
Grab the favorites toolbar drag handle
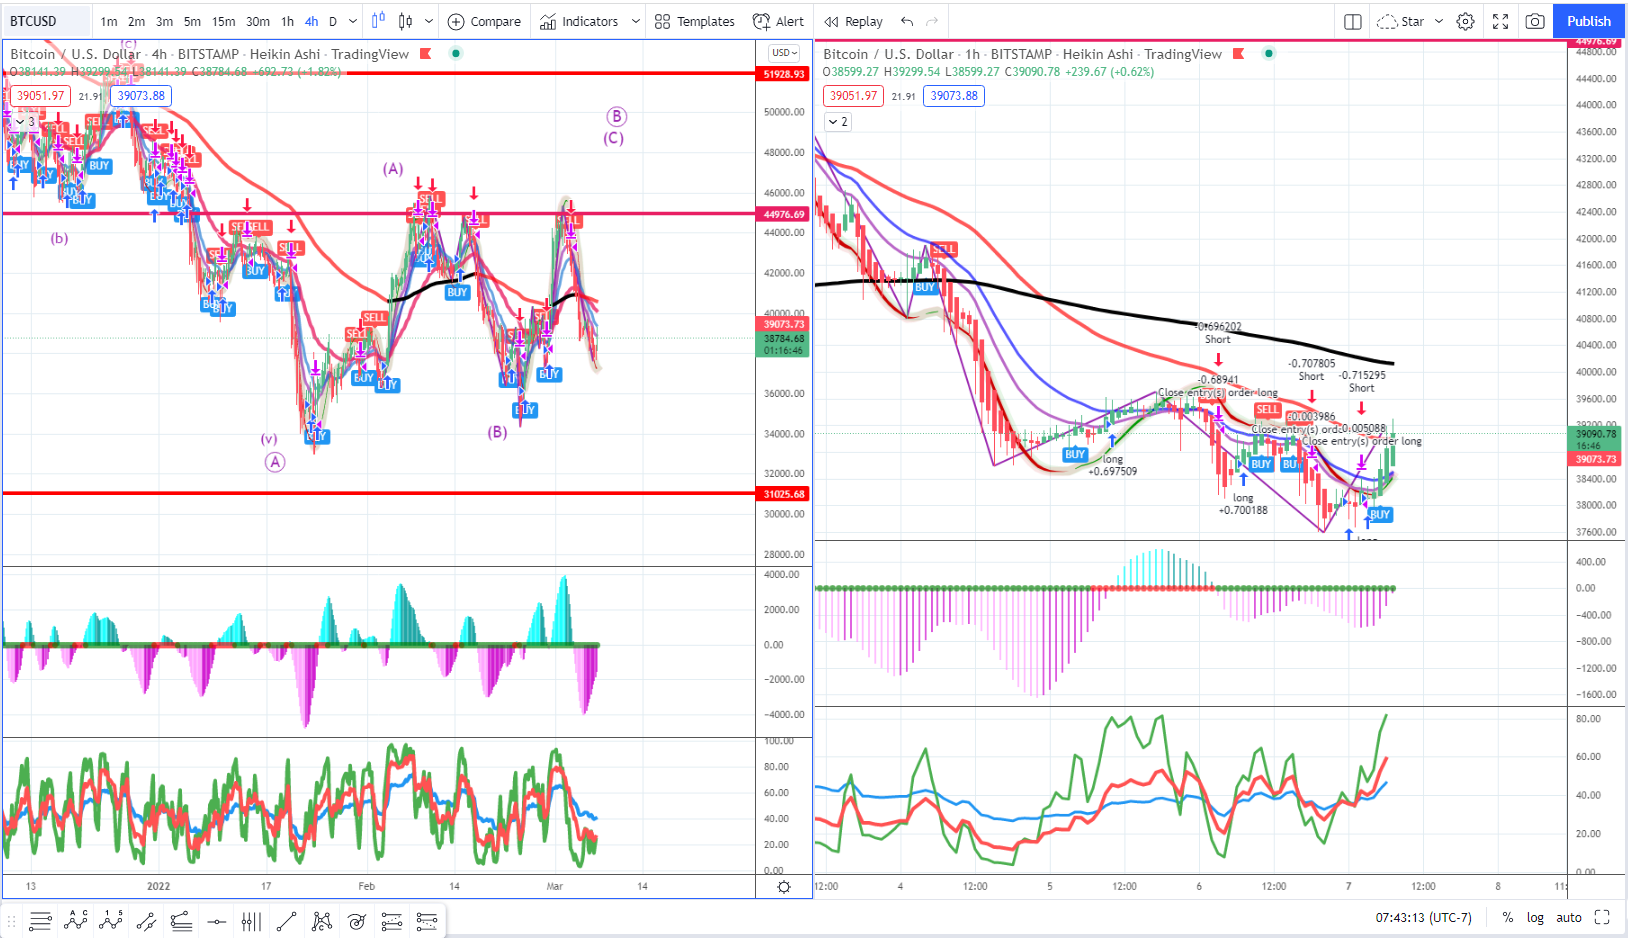(x=12, y=921)
